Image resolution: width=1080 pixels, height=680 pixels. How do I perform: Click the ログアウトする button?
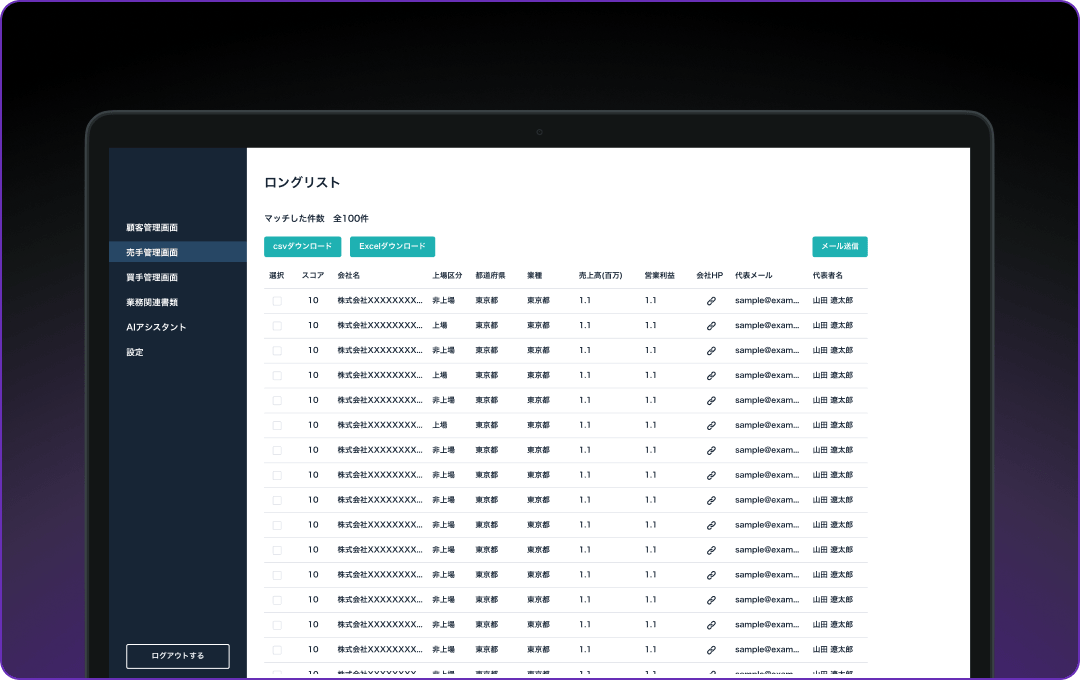click(178, 656)
